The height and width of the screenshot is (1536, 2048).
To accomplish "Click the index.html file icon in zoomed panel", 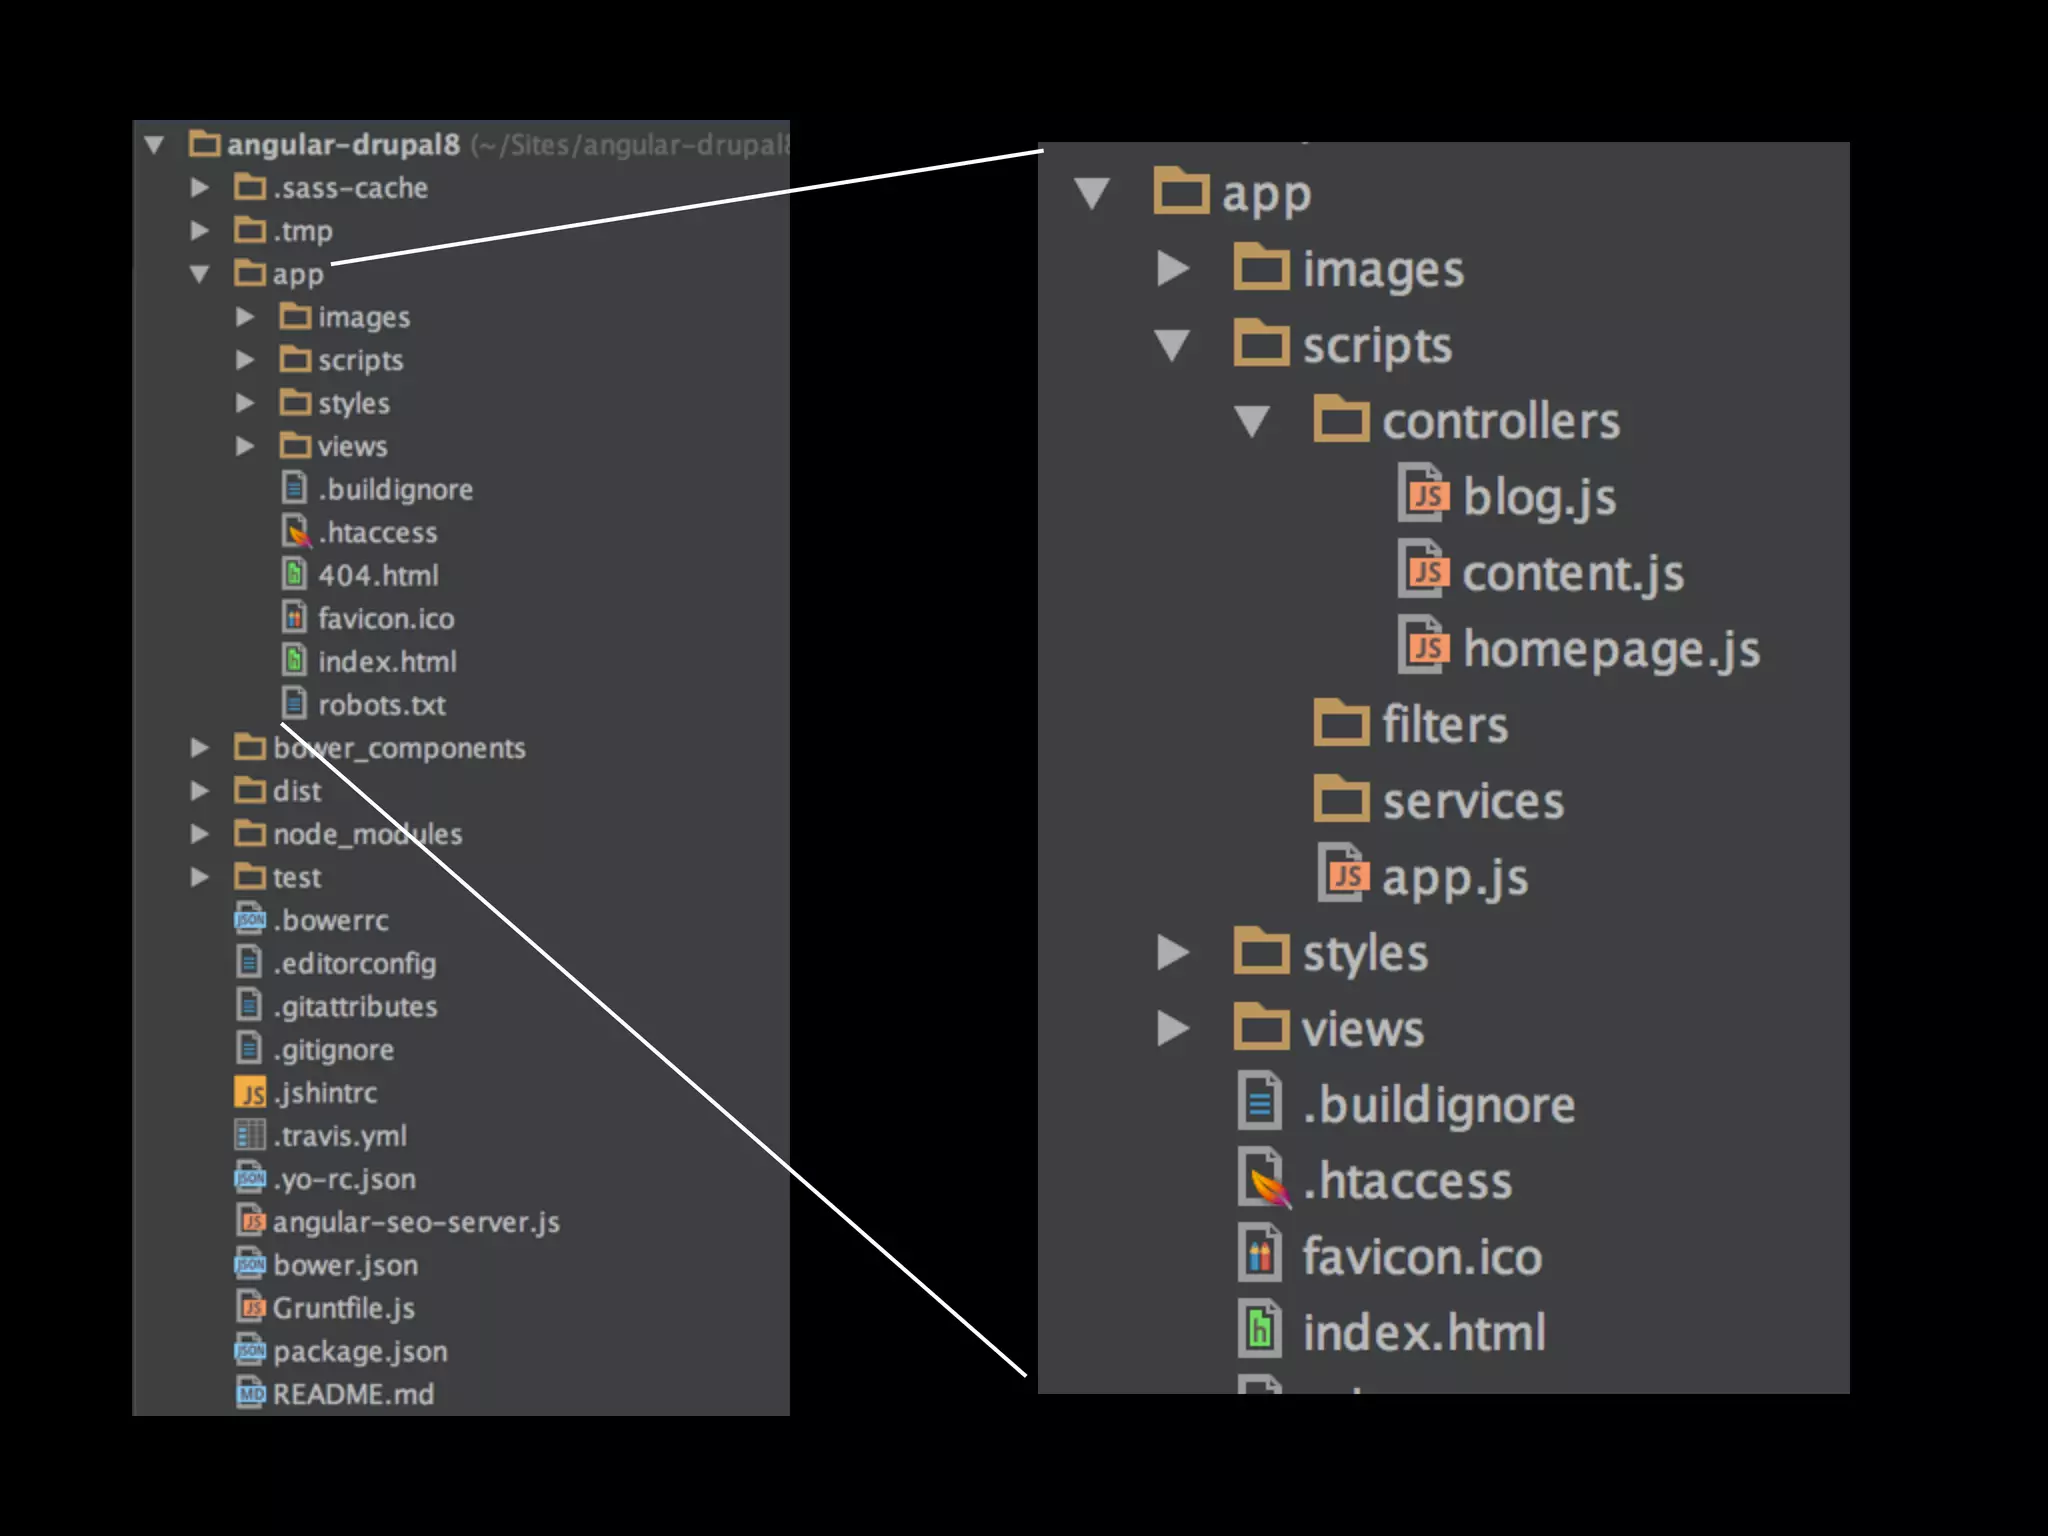I will pyautogui.click(x=1260, y=1330).
